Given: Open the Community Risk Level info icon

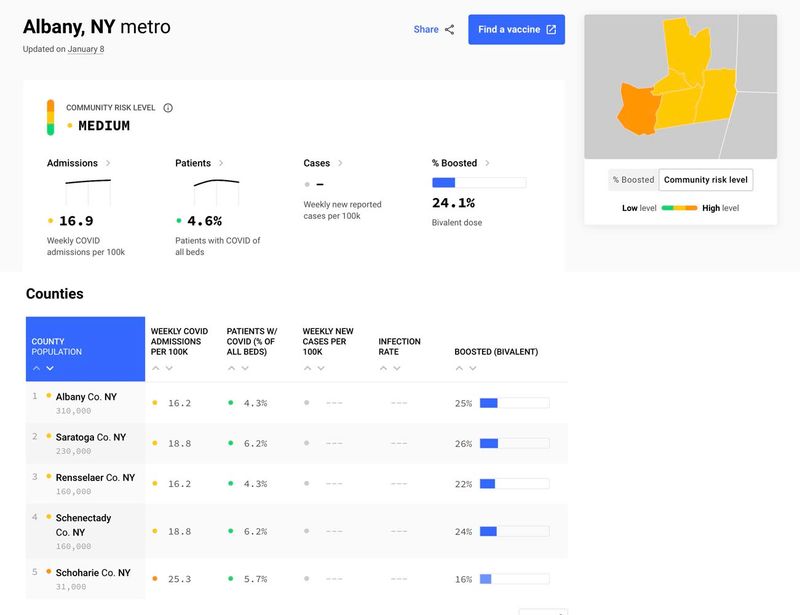Looking at the screenshot, I should click(x=168, y=108).
